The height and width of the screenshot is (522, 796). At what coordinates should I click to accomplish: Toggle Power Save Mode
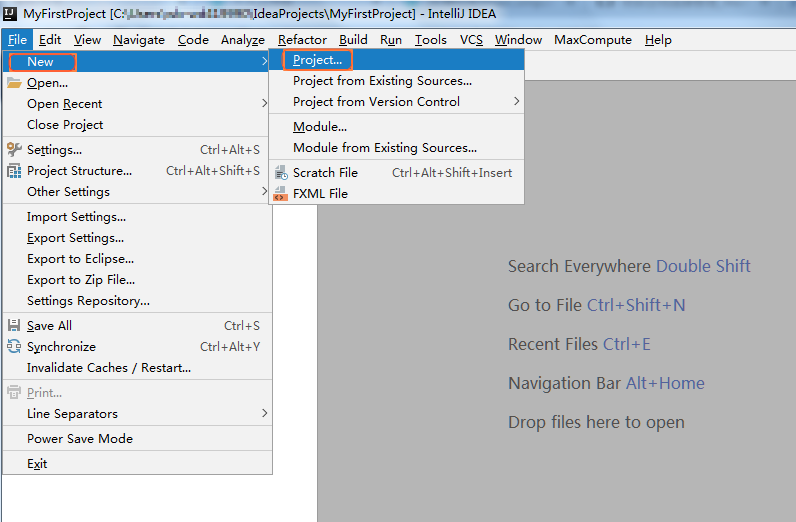pyautogui.click(x=79, y=439)
